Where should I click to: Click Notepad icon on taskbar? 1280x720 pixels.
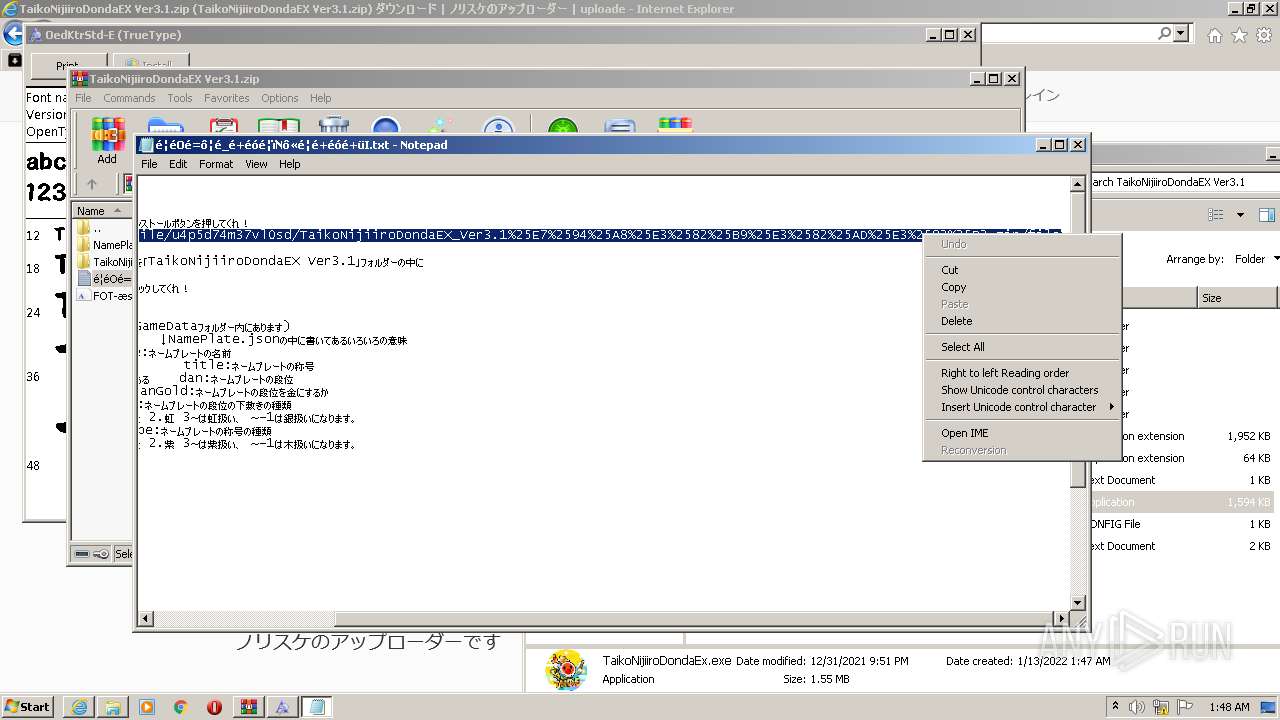click(x=317, y=707)
